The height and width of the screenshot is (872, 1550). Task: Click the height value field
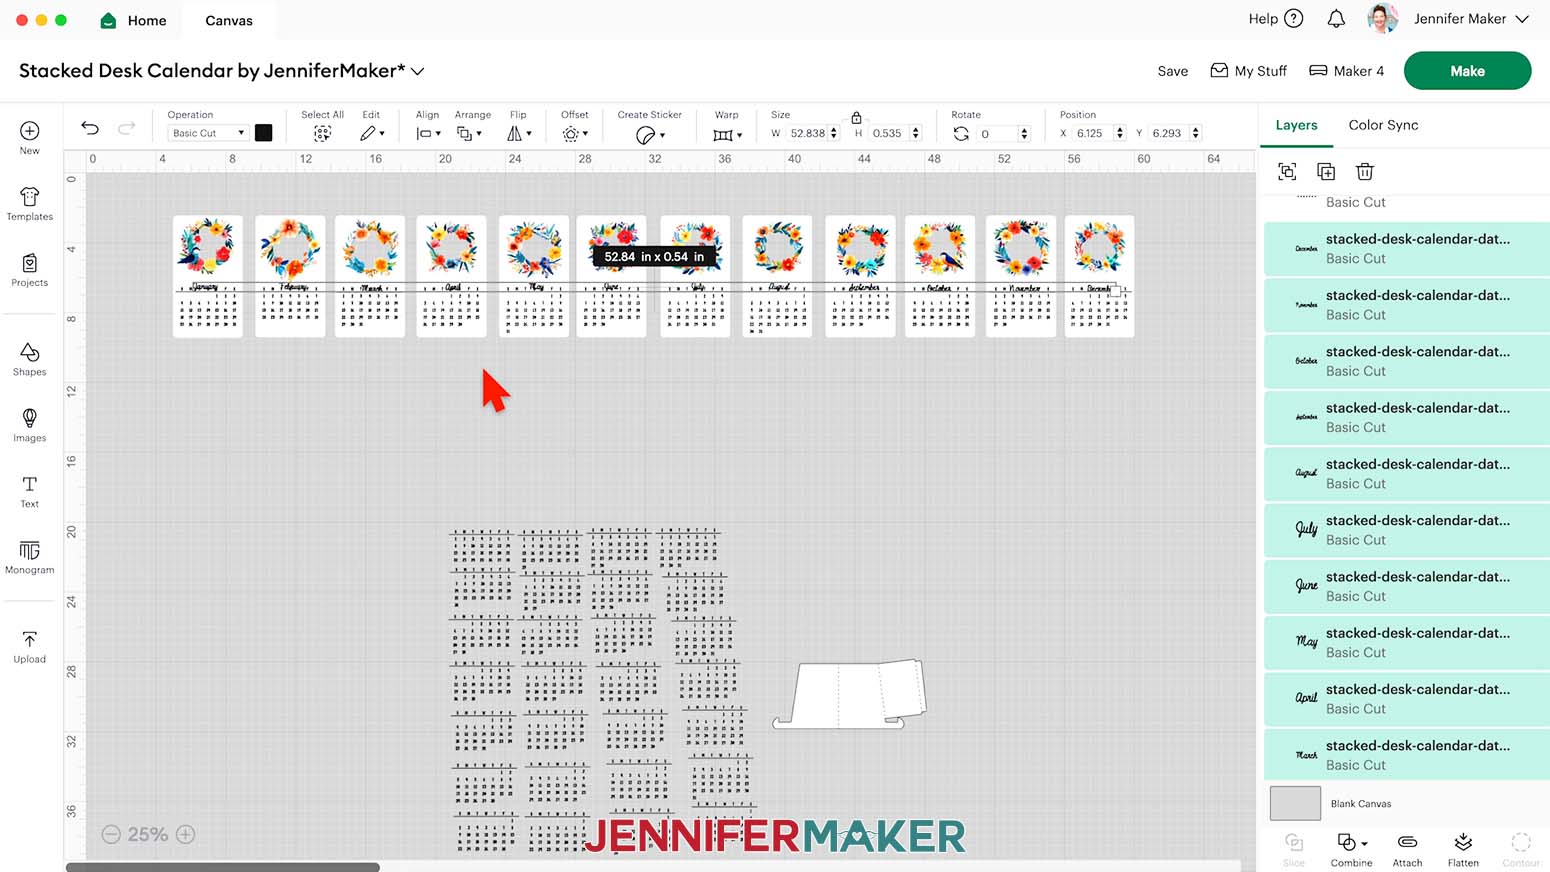(888, 133)
